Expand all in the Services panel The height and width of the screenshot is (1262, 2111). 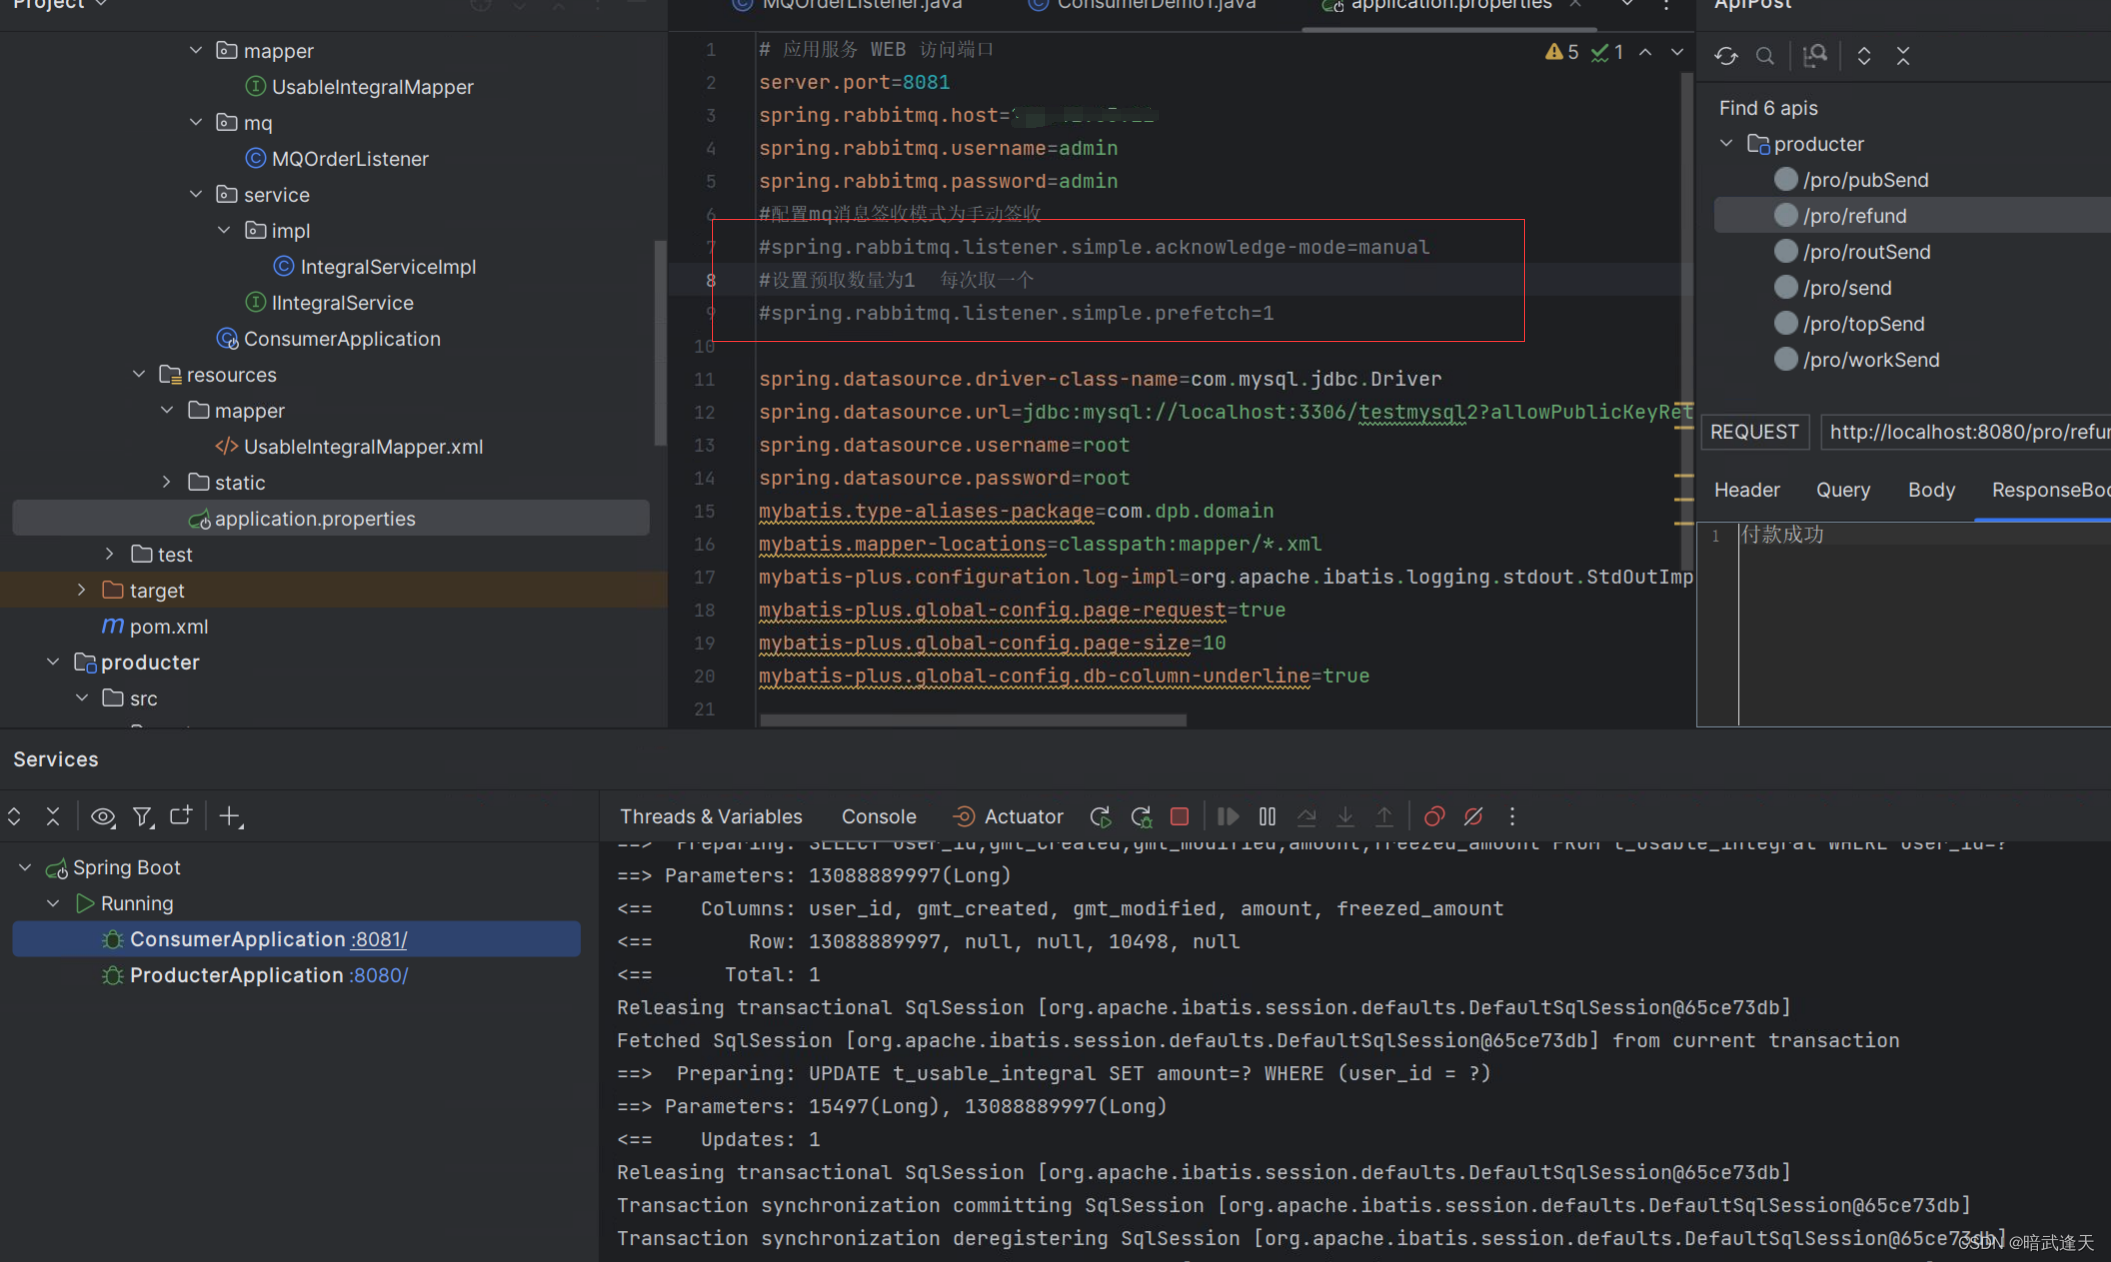(14, 816)
